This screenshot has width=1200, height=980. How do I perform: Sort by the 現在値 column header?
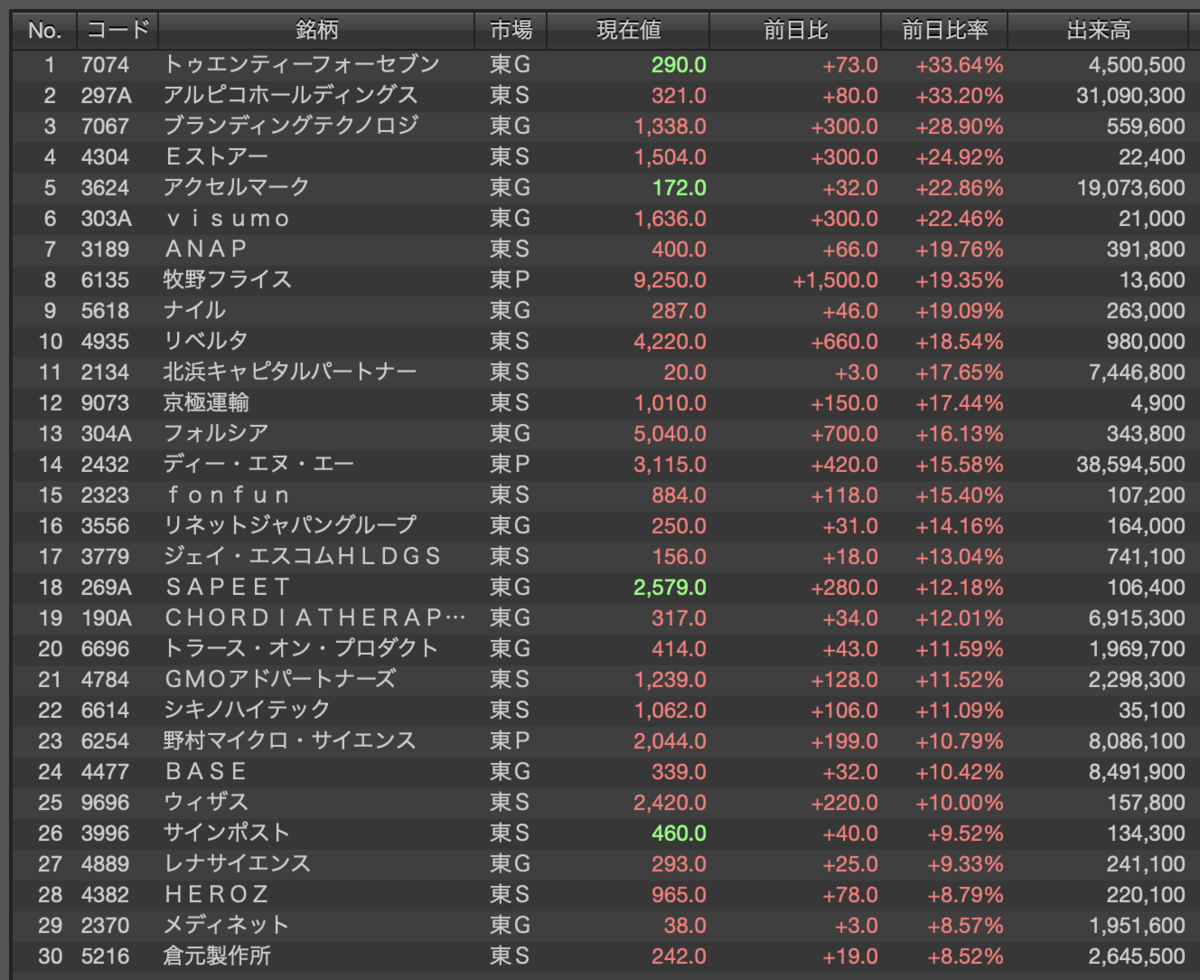click(628, 31)
